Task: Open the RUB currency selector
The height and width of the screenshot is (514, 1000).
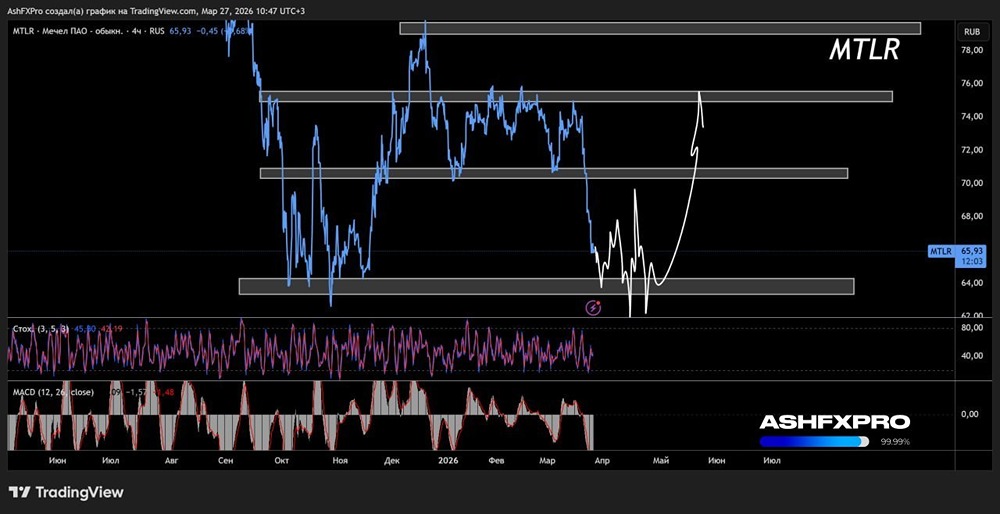Action: (971, 31)
